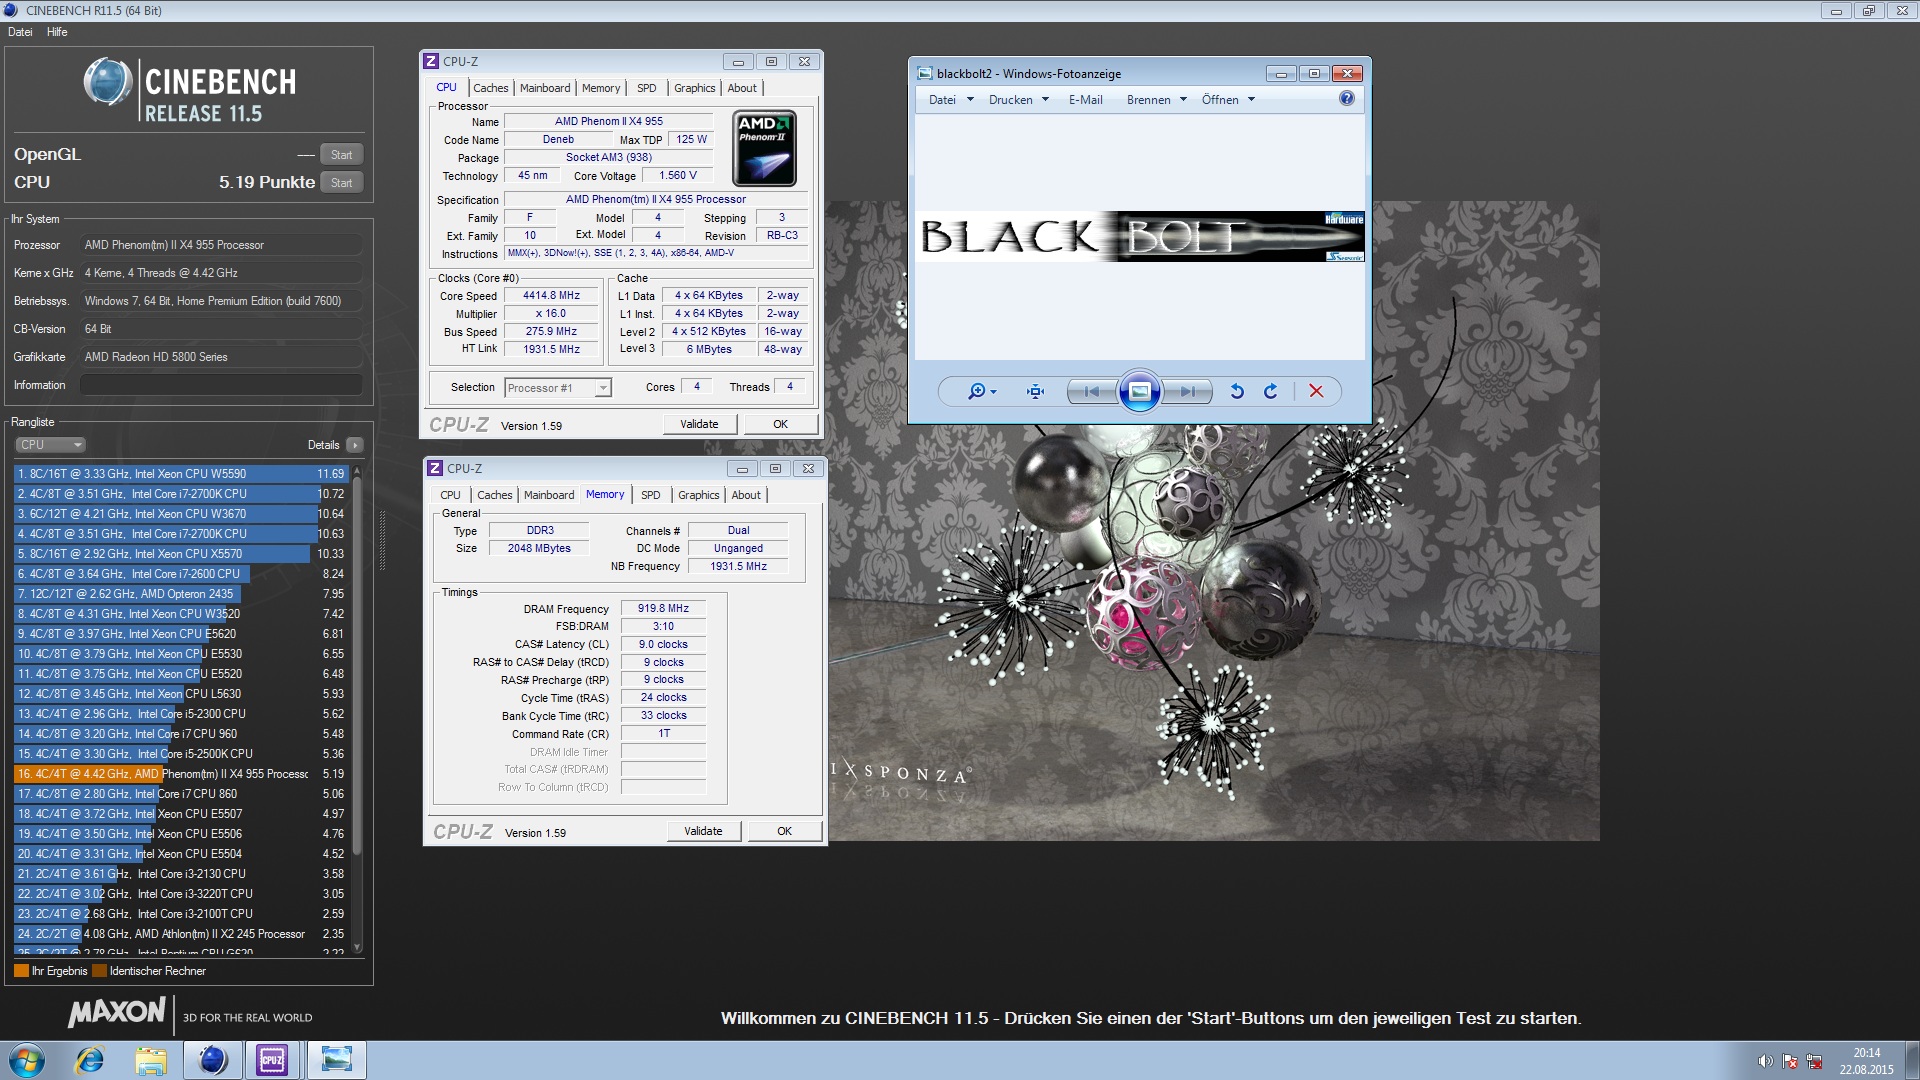Click the Windows Start orb
This screenshot has height=1080, width=1920.
(27, 1060)
